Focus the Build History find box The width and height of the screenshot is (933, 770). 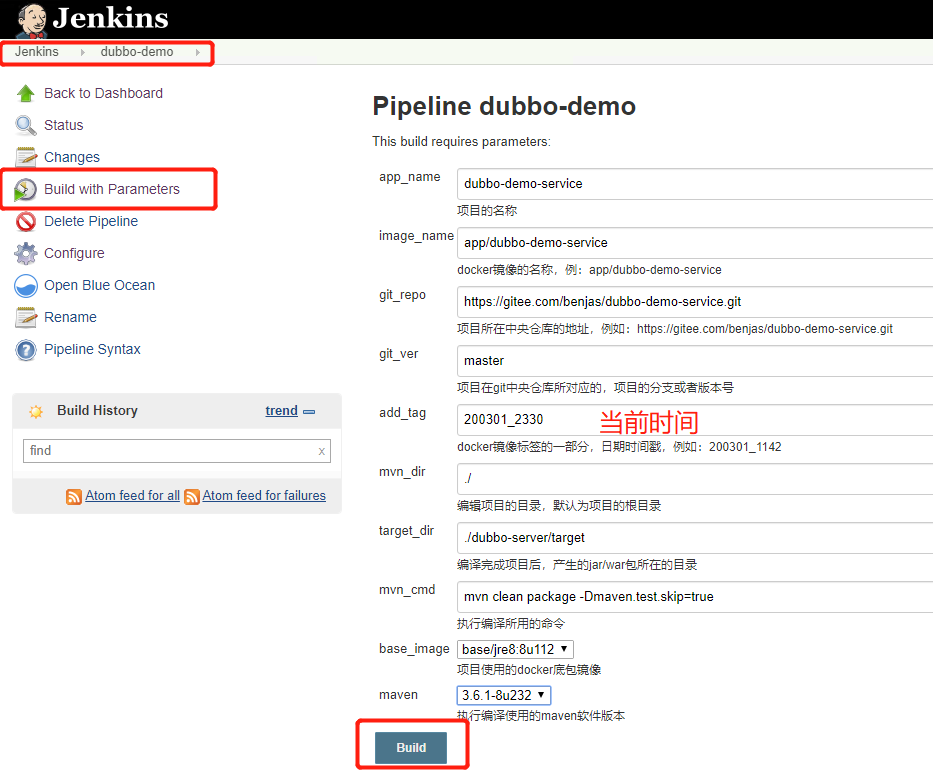point(168,451)
